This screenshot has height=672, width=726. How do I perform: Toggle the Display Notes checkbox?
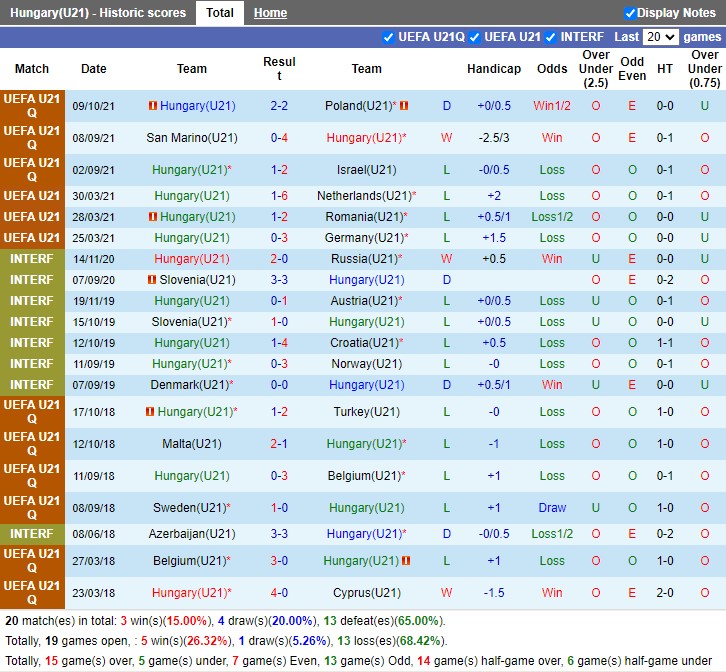630,13
